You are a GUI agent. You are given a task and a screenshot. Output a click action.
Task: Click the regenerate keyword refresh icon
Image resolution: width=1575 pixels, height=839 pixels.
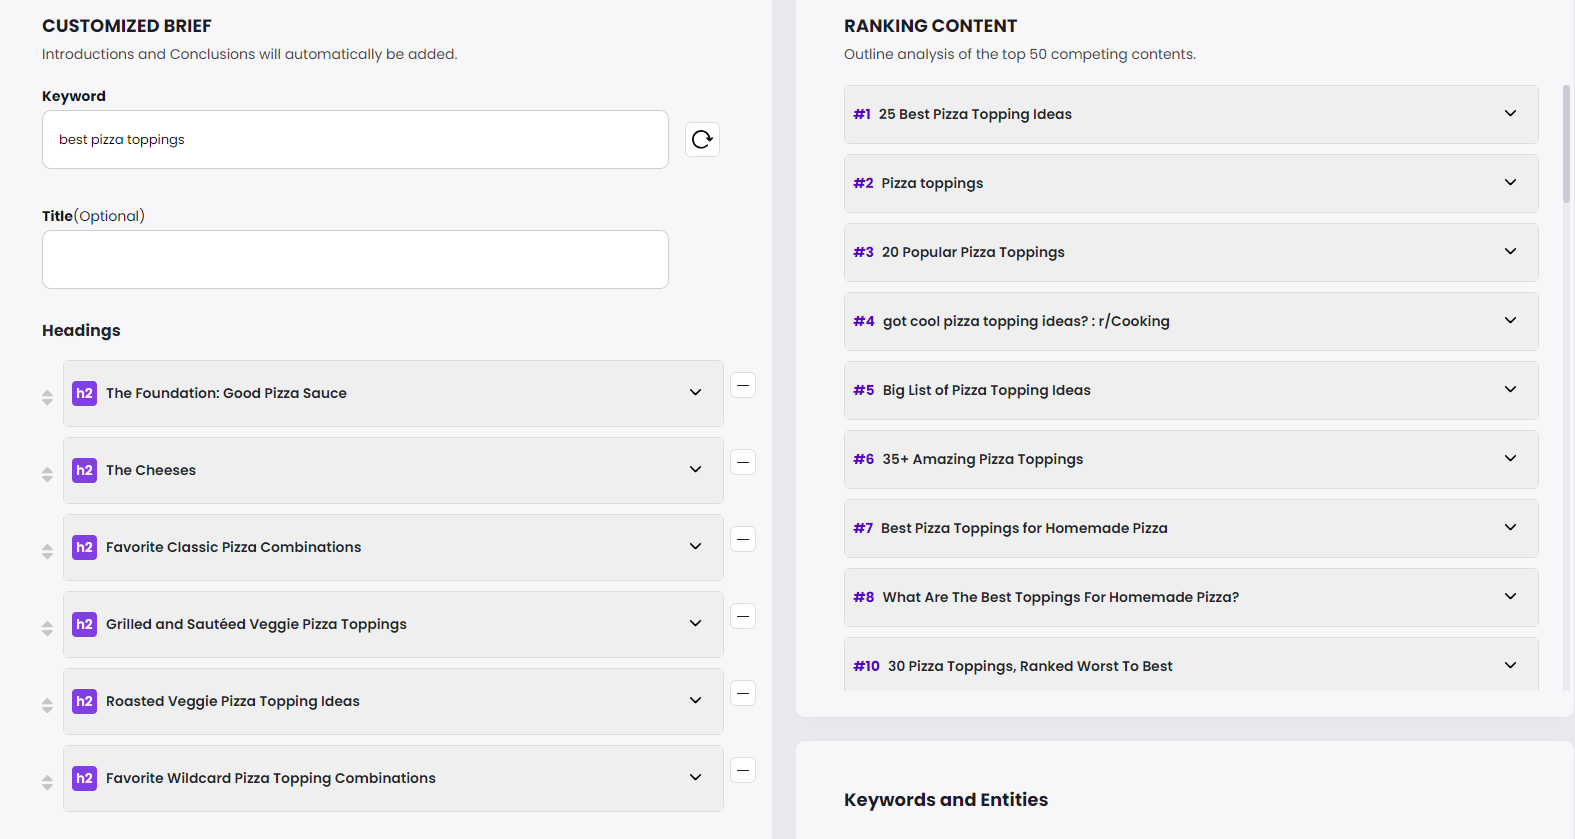click(702, 139)
